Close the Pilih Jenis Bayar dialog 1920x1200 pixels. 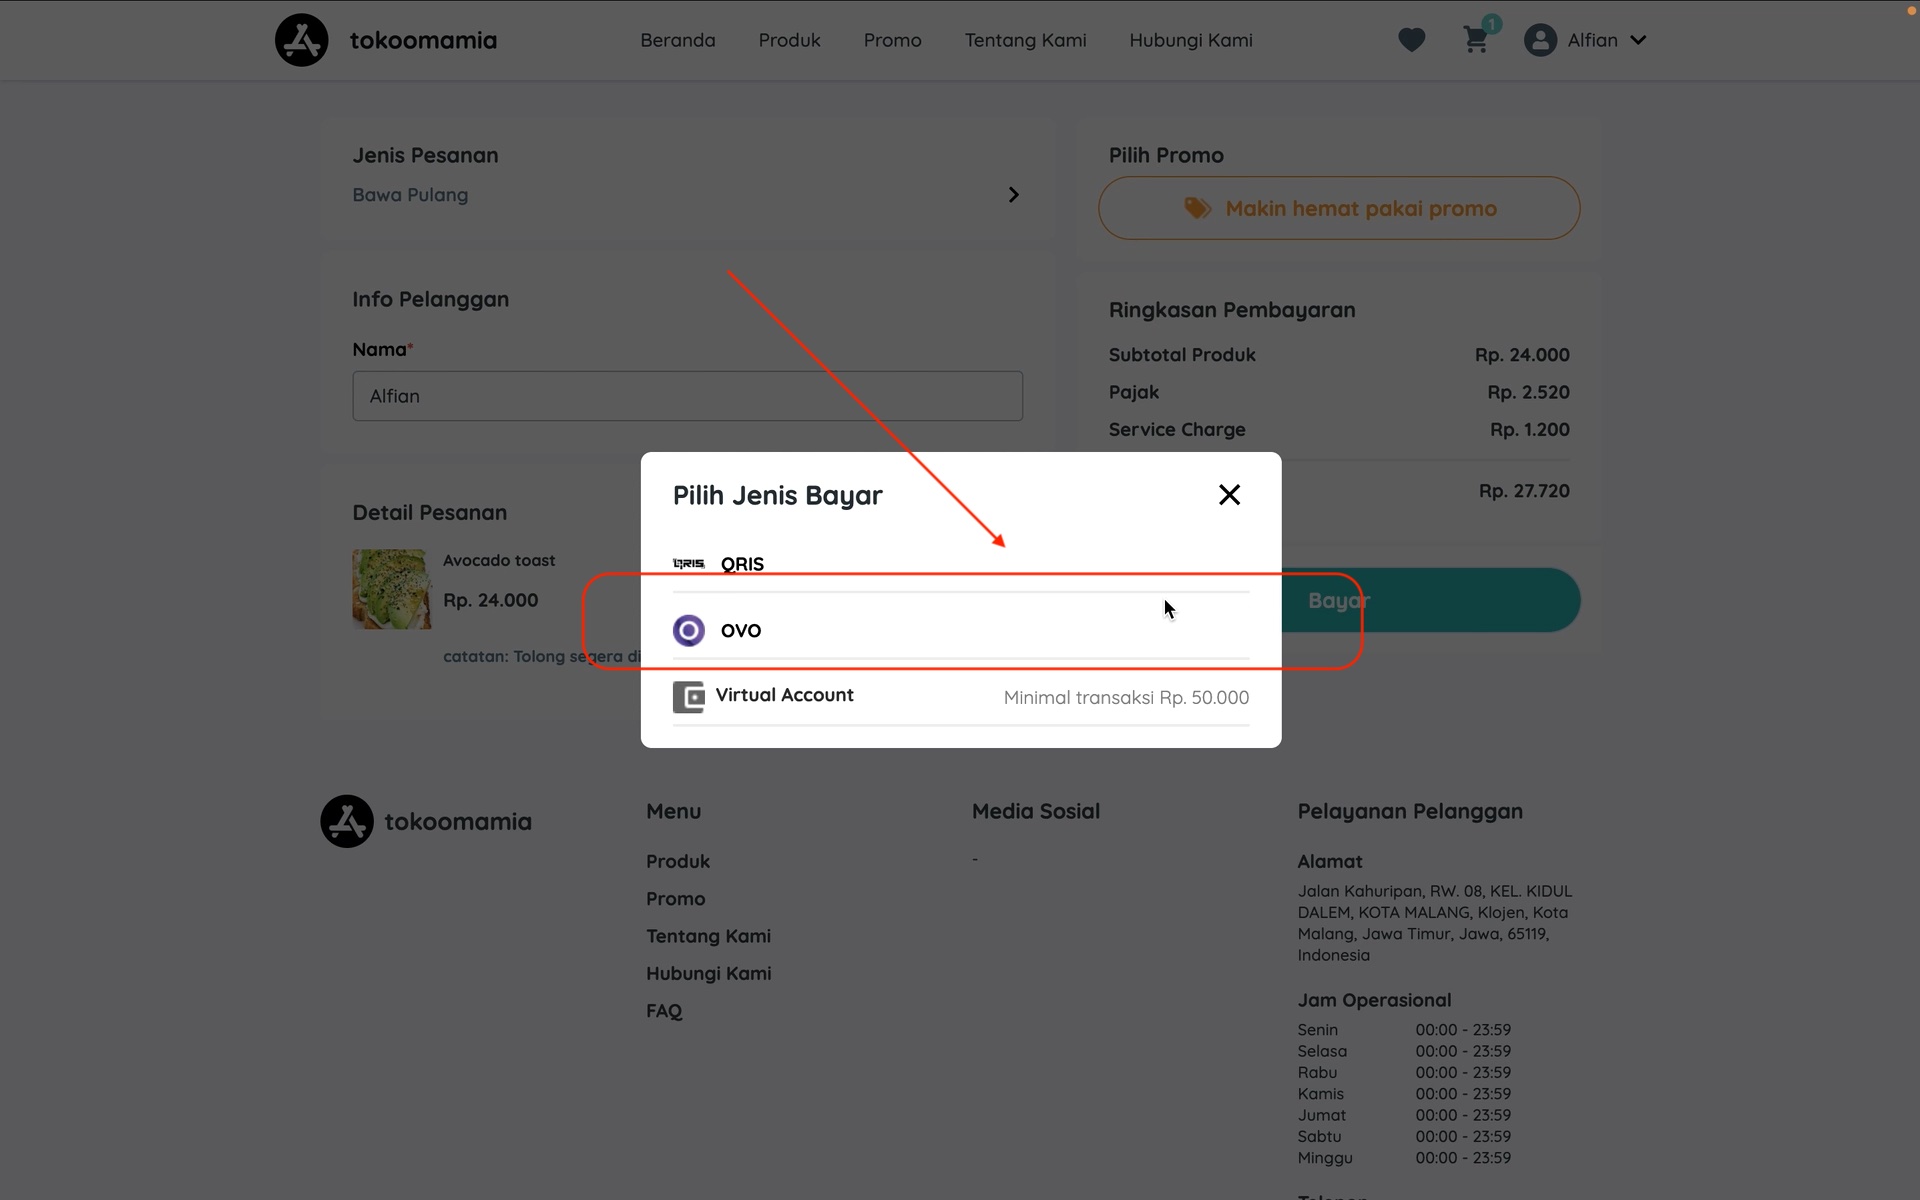[x=1229, y=495]
